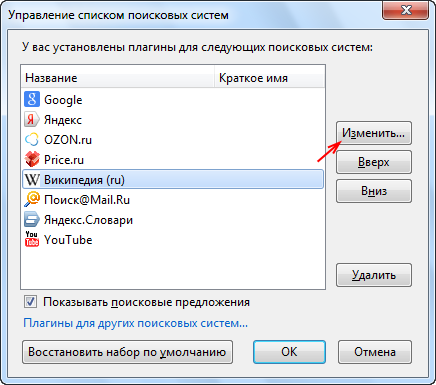Remove engine with Удалить button
436x385 pixels.
pyautogui.click(x=374, y=275)
